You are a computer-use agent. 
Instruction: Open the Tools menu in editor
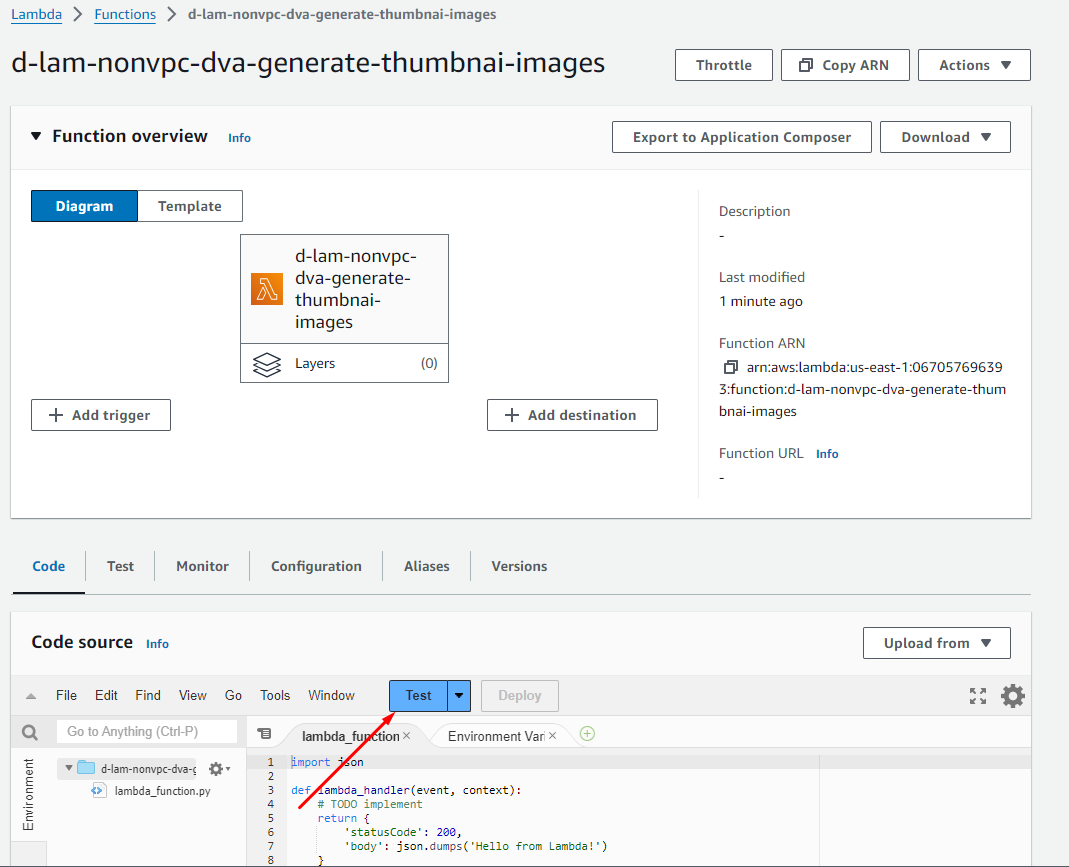click(x=275, y=695)
